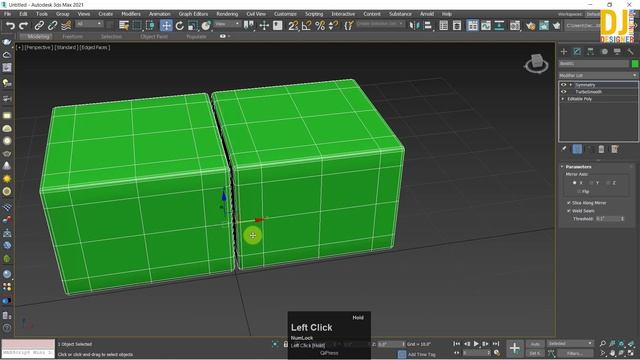Open the reference coordinate system View dropdown
The image size is (640, 360).
point(227,24)
